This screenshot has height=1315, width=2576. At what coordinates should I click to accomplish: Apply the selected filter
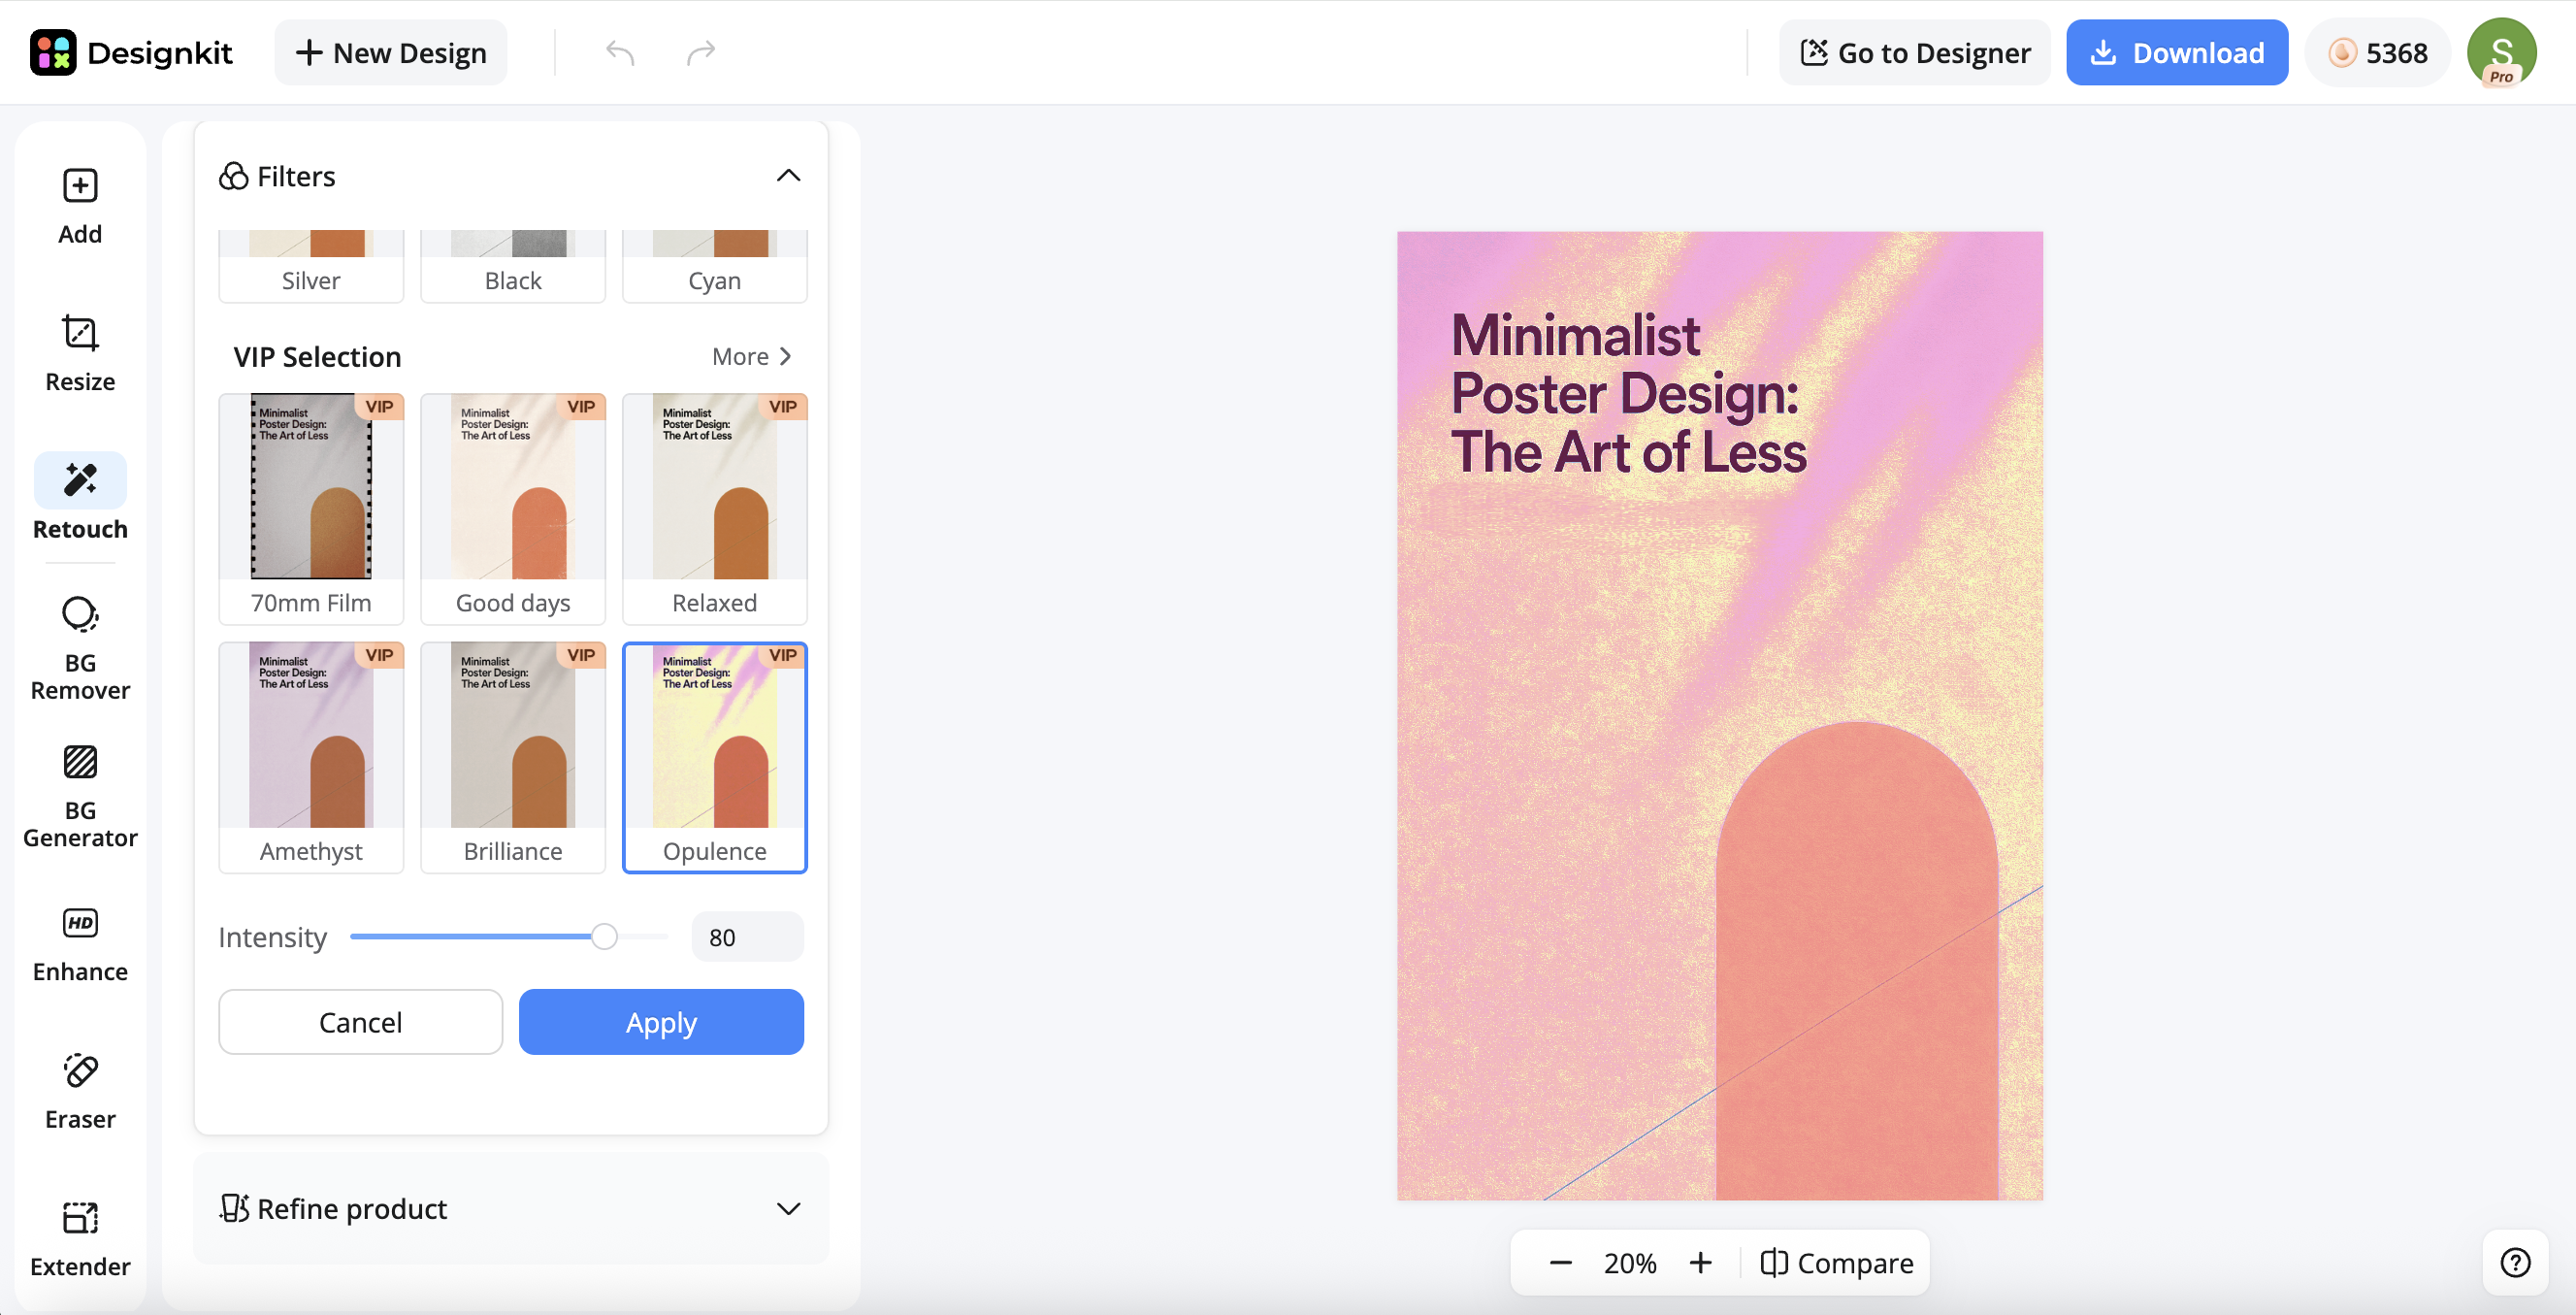(661, 1022)
